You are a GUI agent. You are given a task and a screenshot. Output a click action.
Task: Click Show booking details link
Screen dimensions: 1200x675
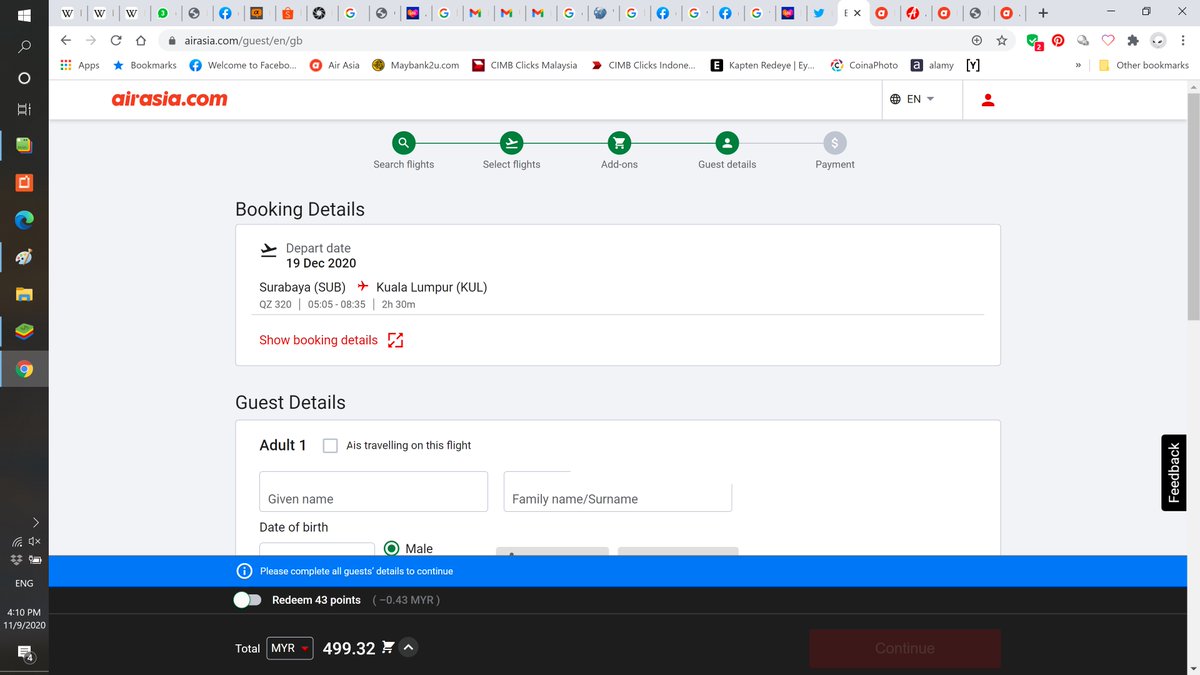318,340
